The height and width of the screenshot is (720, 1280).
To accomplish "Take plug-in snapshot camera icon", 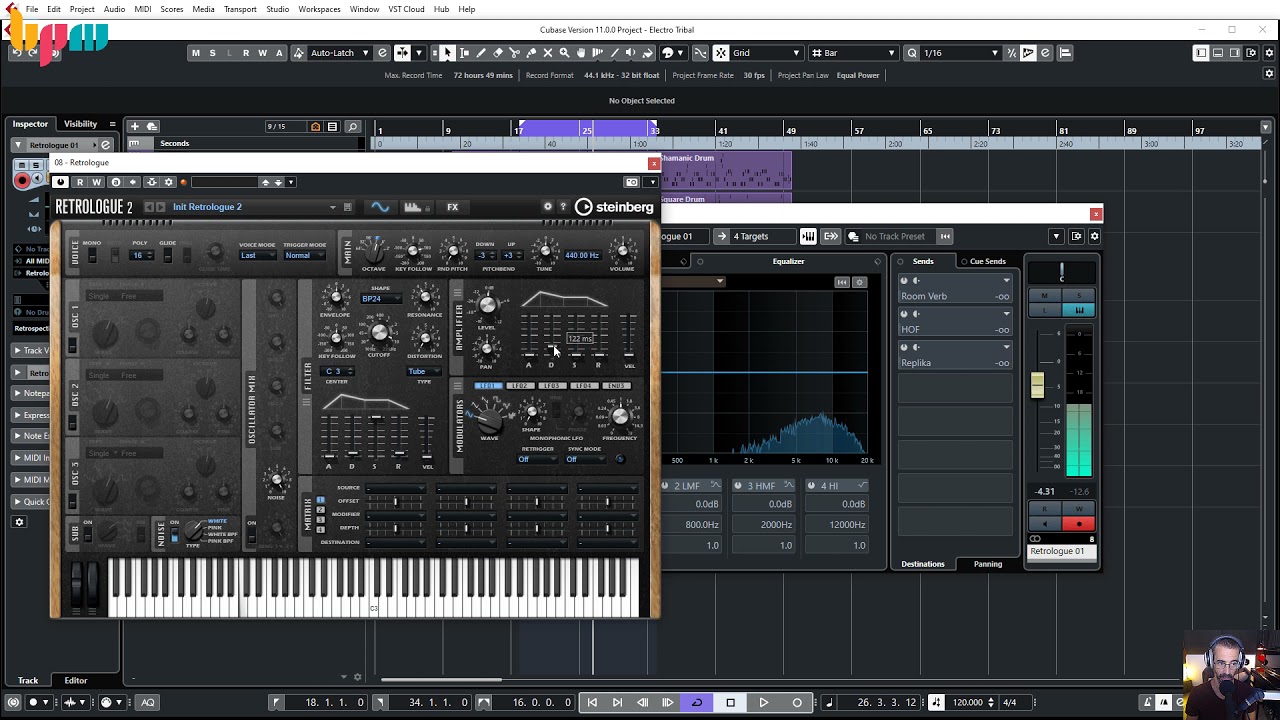I will click(x=631, y=182).
